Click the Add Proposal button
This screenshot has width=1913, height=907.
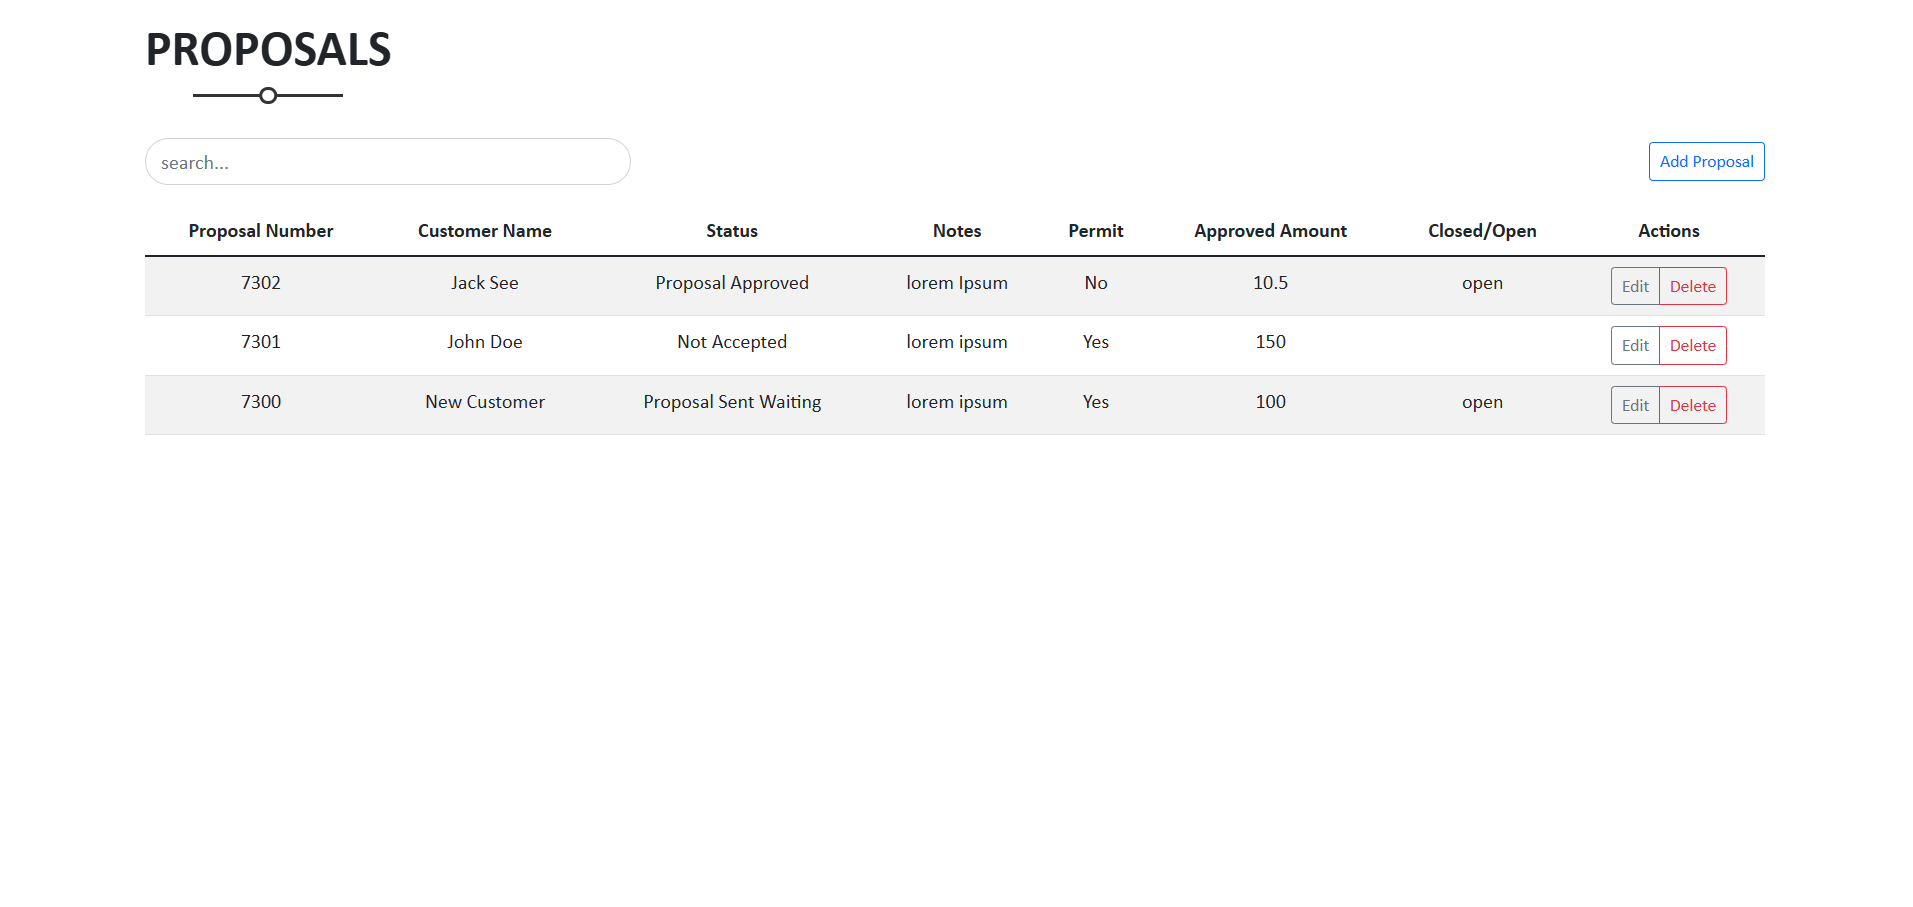tap(1706, 162)
